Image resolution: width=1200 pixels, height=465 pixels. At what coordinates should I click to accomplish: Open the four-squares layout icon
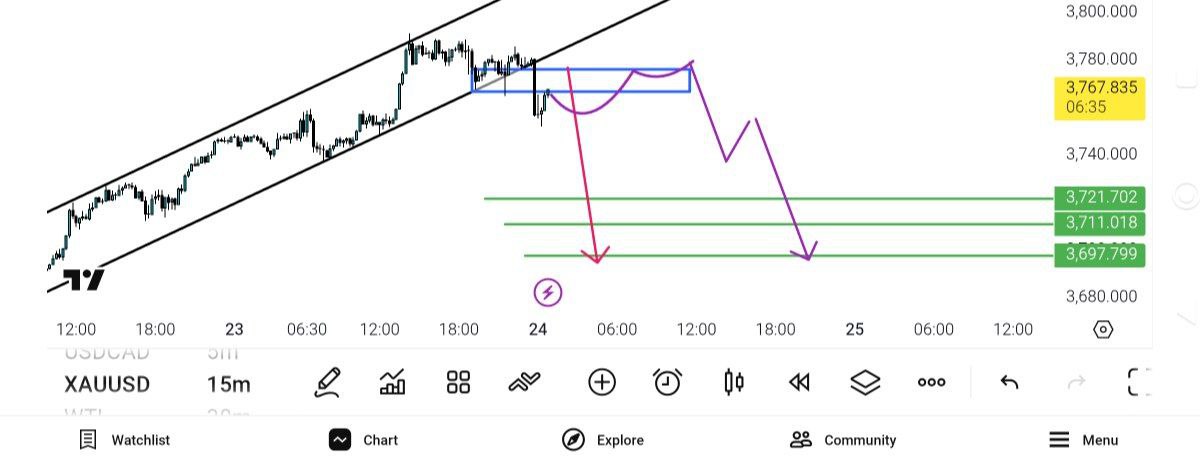(x=458, y=382)
